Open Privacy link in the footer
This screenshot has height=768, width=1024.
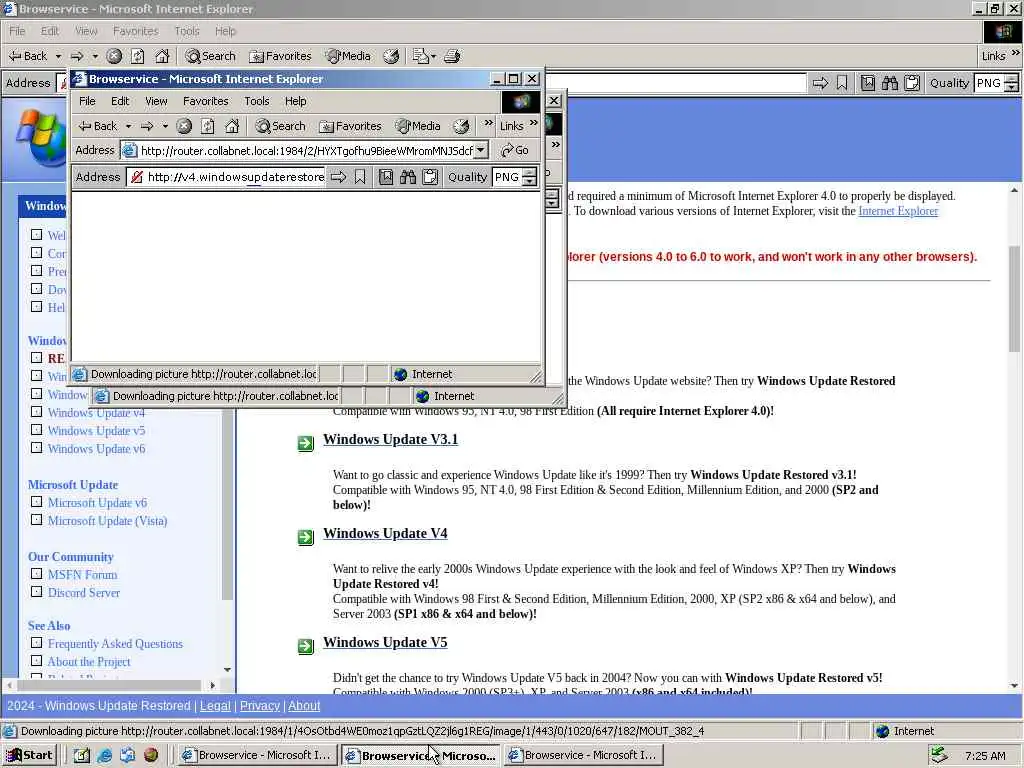tap(259, 706)
